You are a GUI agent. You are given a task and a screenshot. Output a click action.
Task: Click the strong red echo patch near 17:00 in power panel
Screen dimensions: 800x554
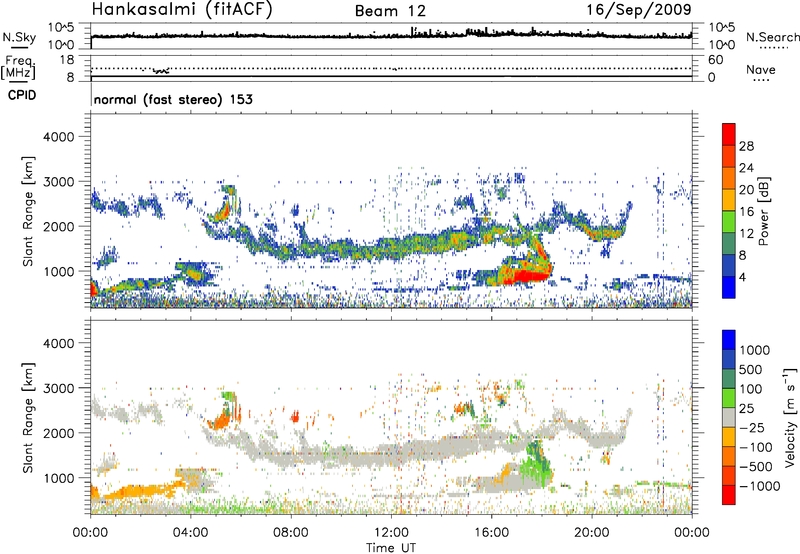coord(526,275)
